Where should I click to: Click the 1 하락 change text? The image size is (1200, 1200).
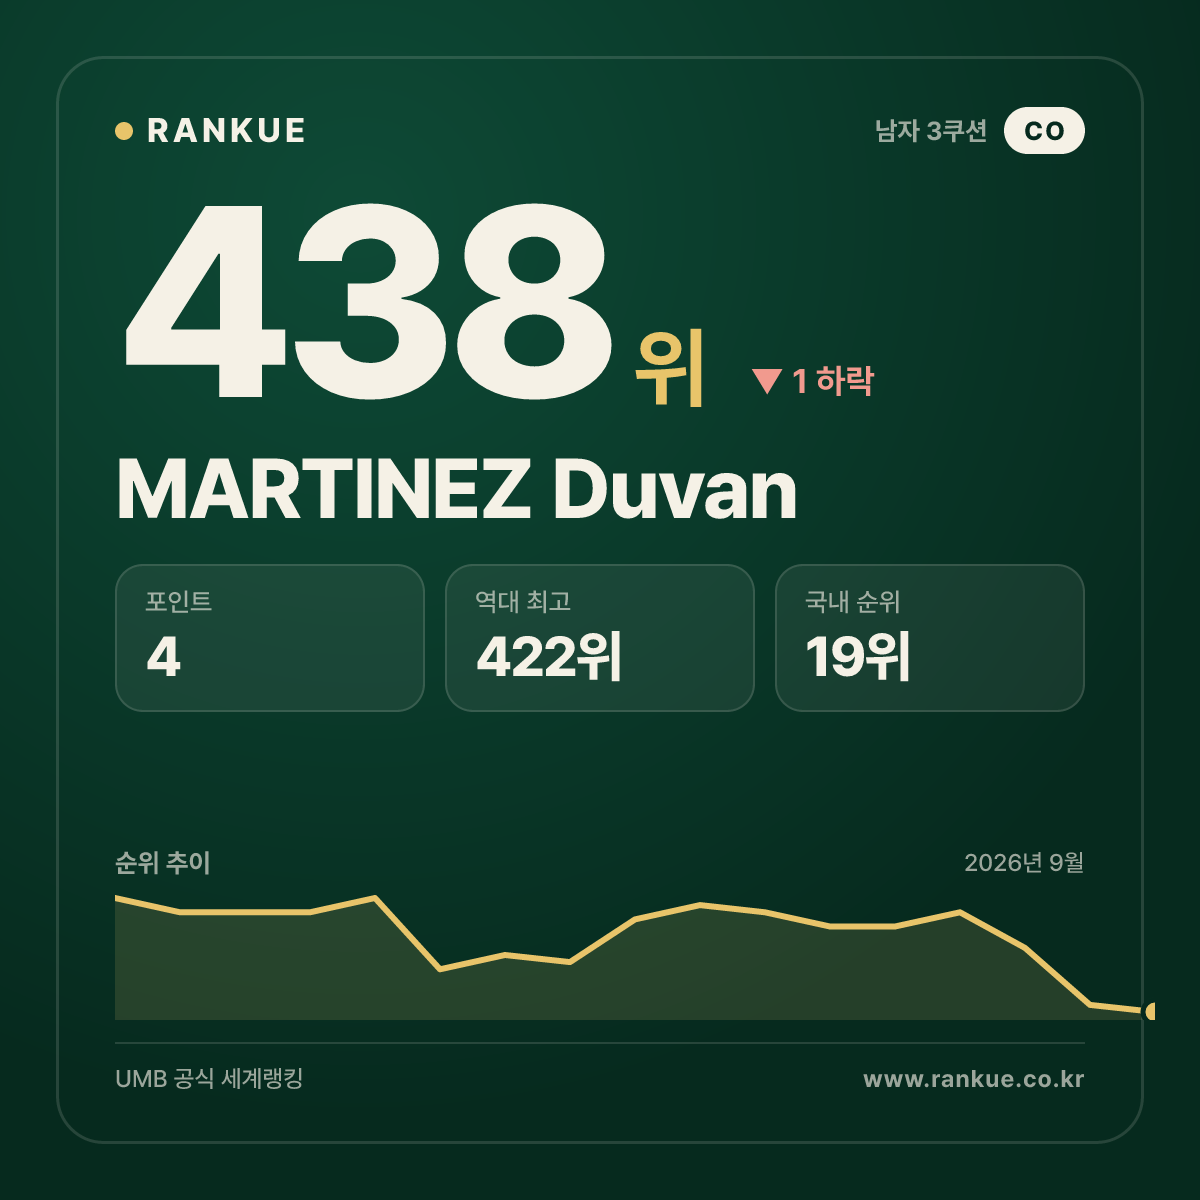click(833, 381)
